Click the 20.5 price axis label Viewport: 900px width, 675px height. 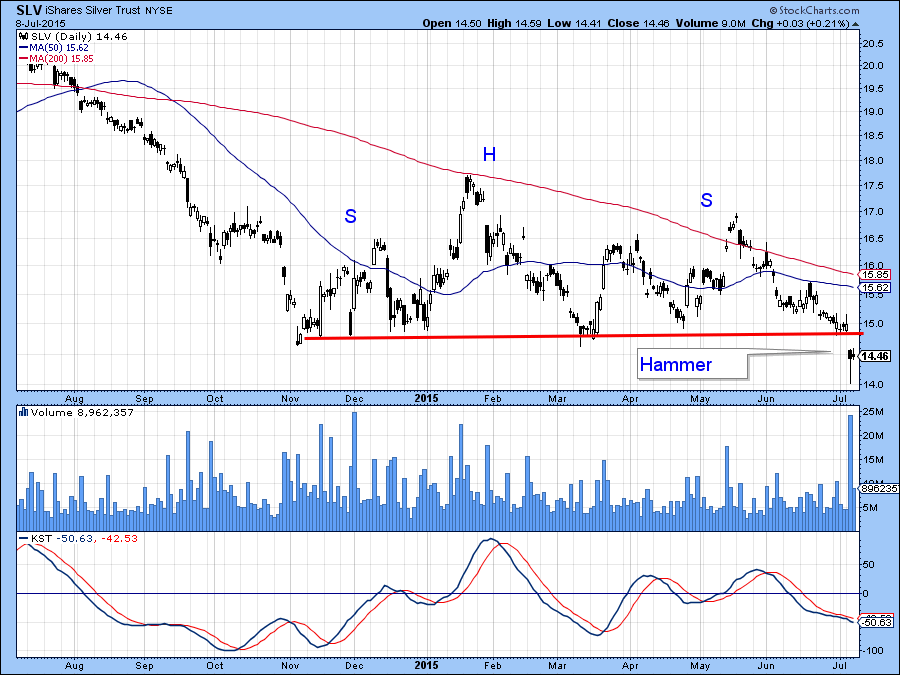[x=872, y=44]
